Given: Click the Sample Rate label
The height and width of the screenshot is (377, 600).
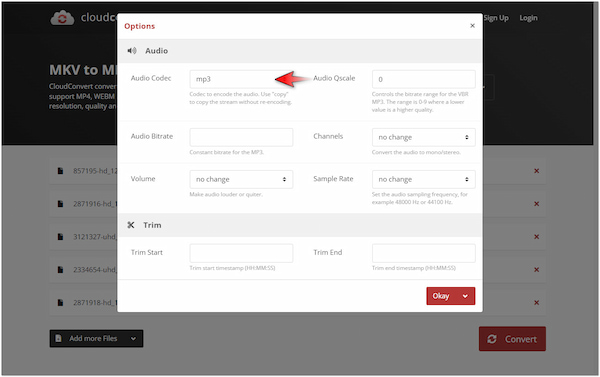Looking at the screenshot, I should 333,179.
